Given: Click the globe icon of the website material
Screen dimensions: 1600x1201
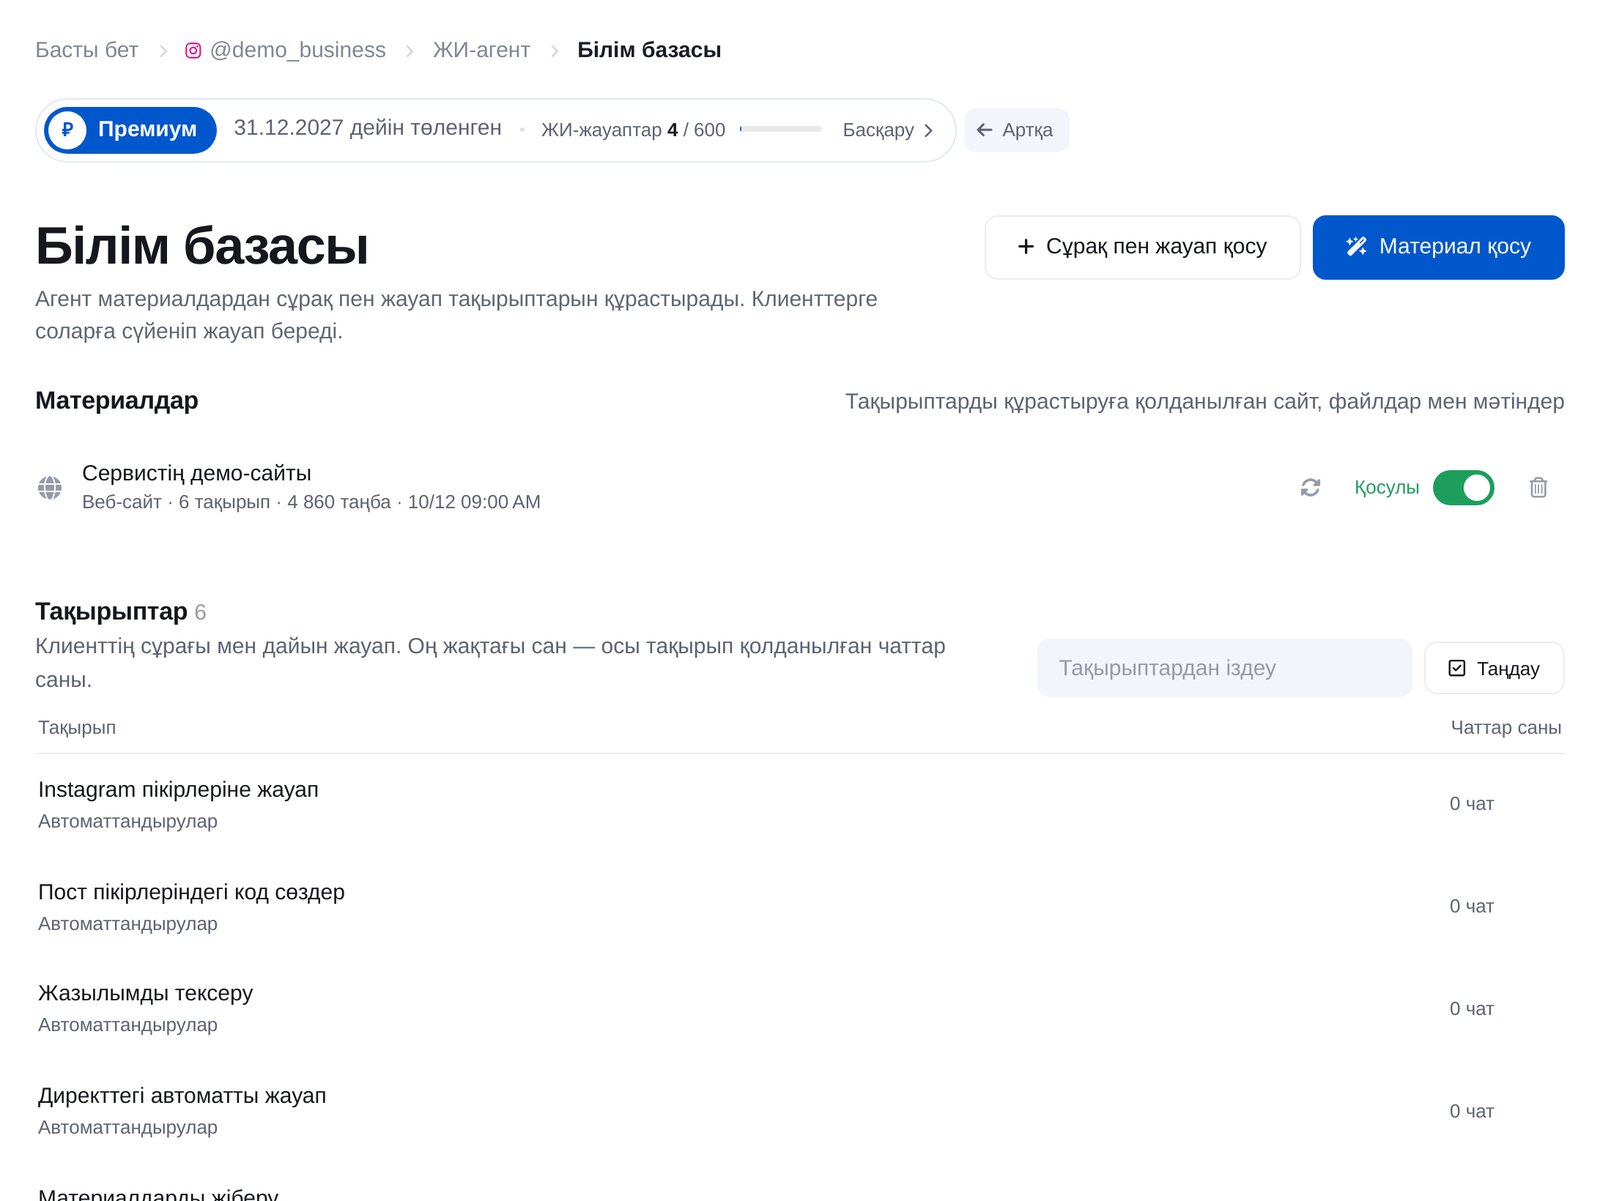Looking at the screenshot, I should pos(50,487).
